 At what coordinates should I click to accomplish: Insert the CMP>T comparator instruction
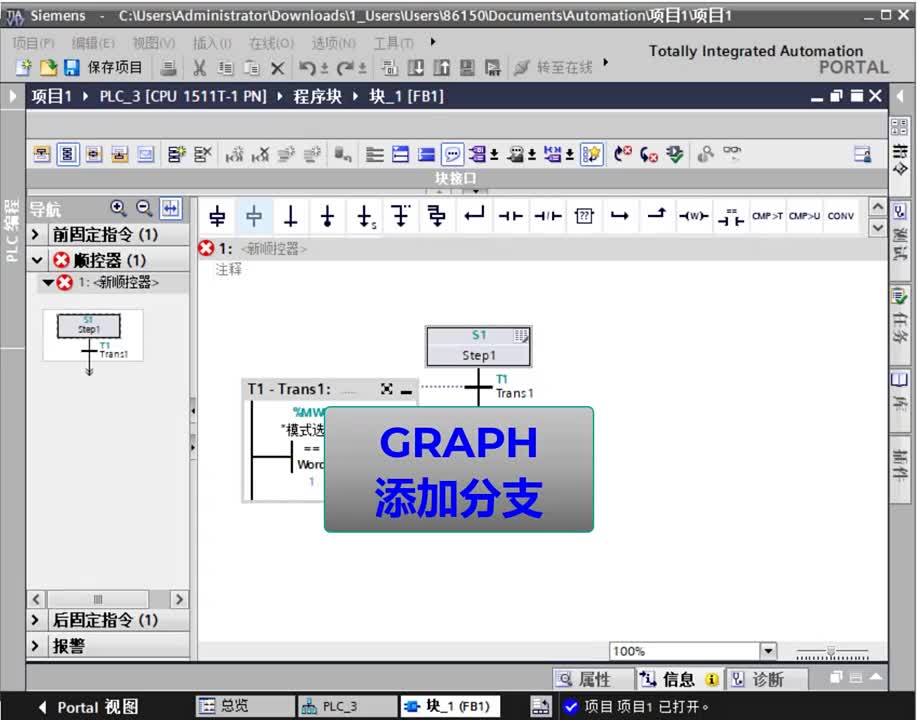[x=768, y=217]
